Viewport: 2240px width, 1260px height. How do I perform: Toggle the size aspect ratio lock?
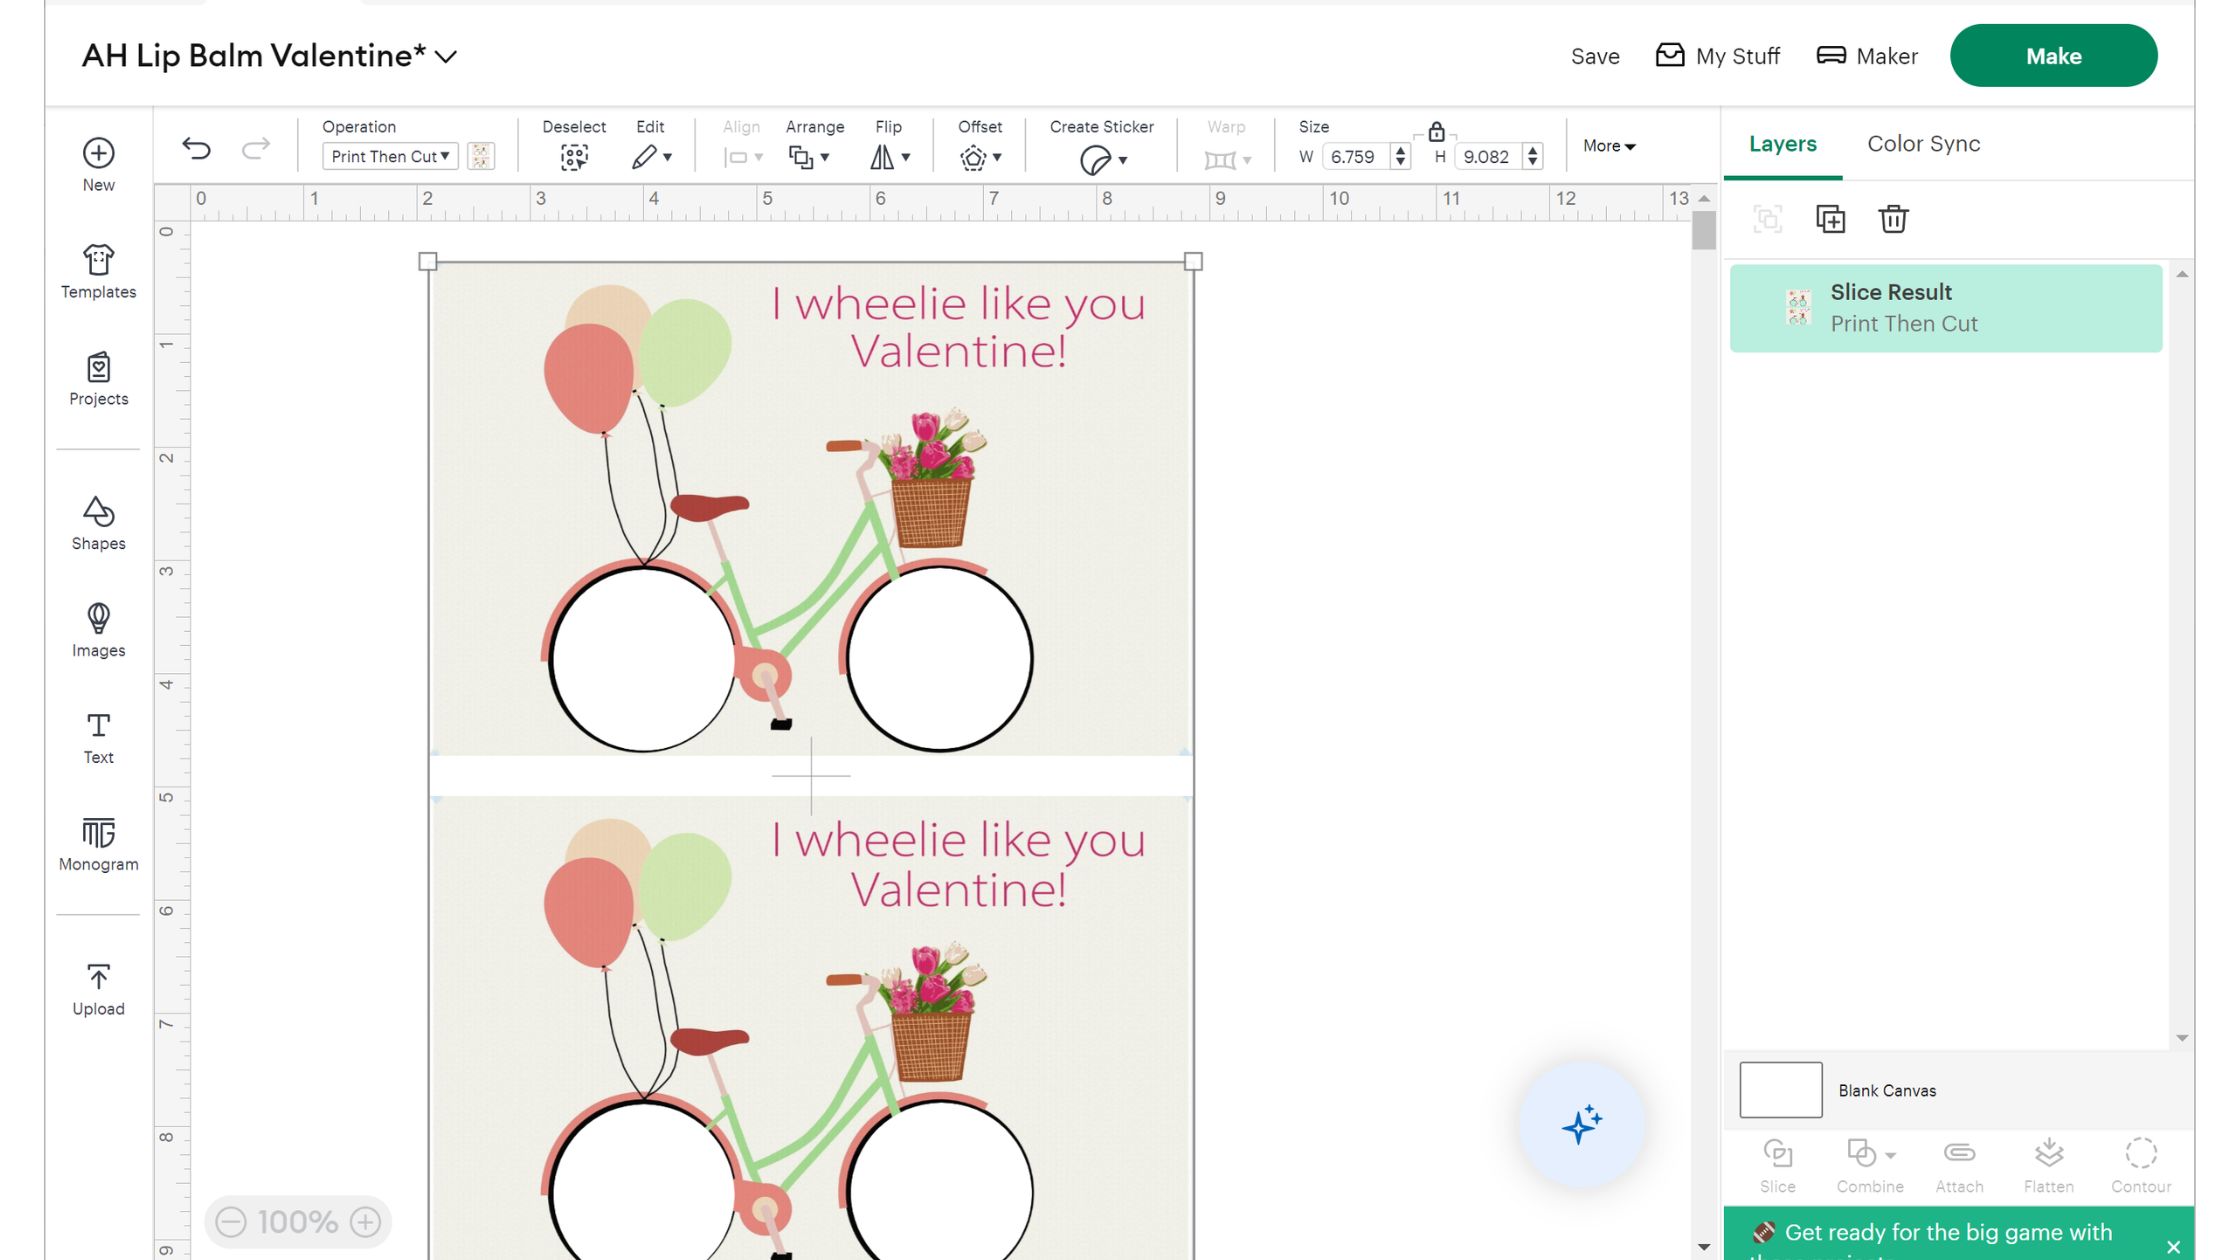(1436, 132)
